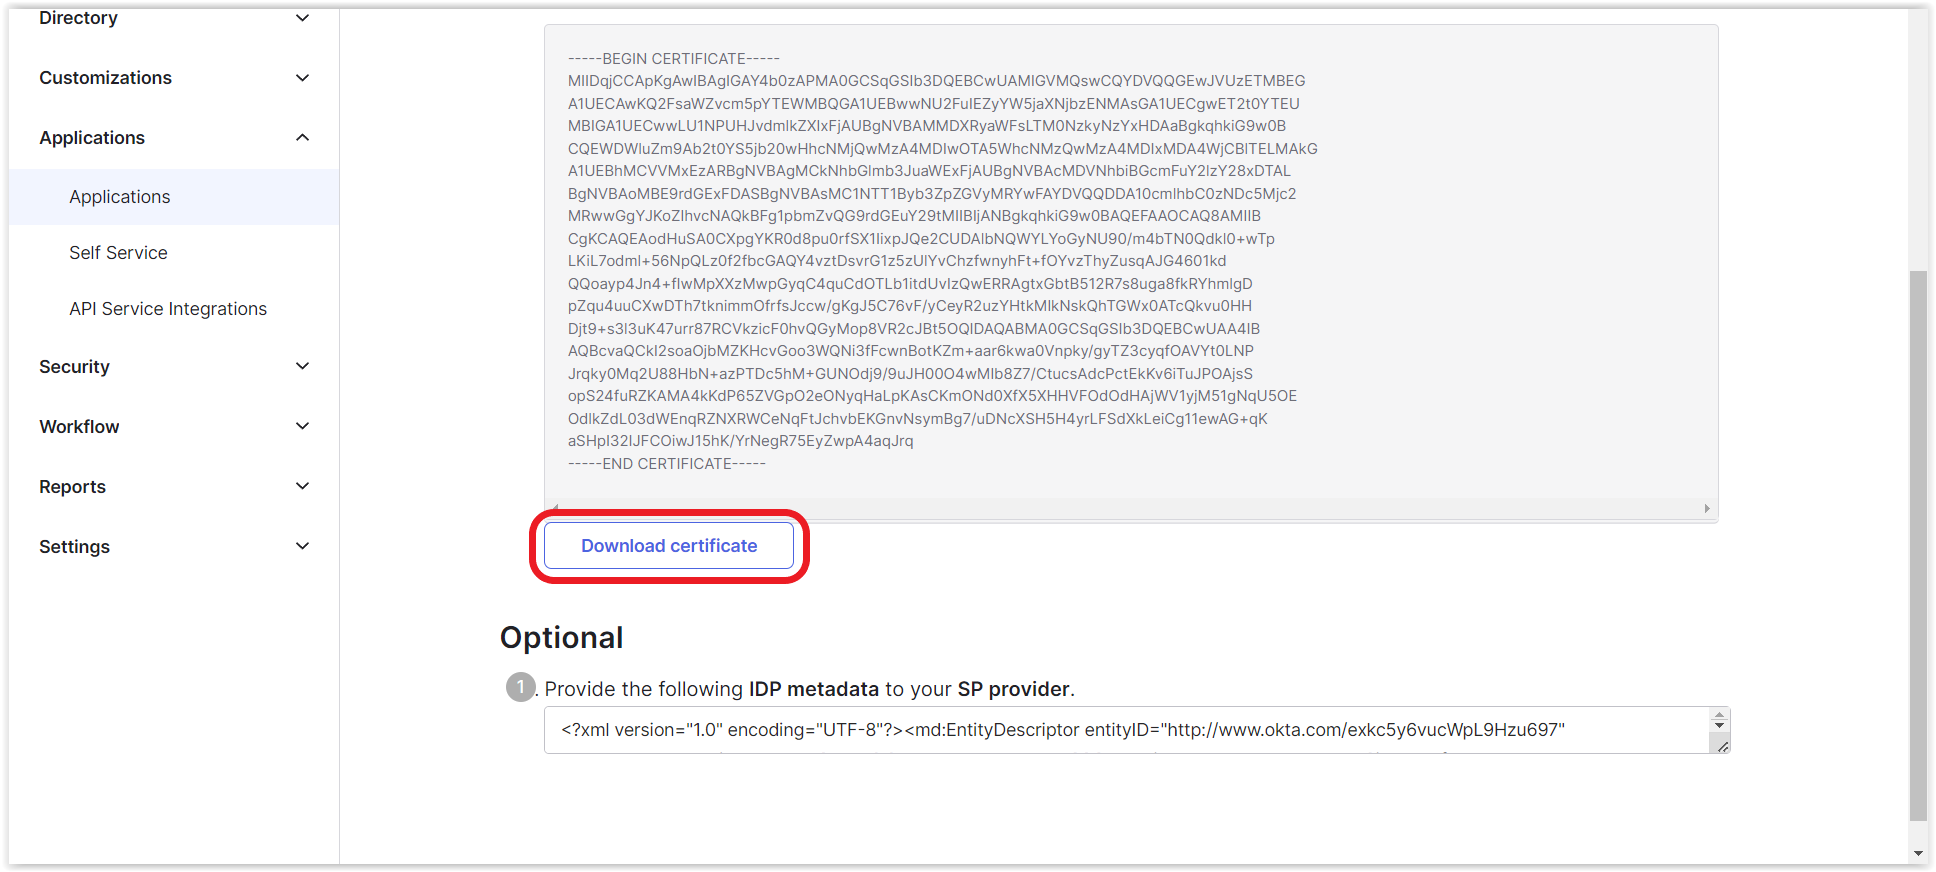1936x872 pixels.
Task: Collapse the Applications section chevron
Action: (x=302, y=137)
